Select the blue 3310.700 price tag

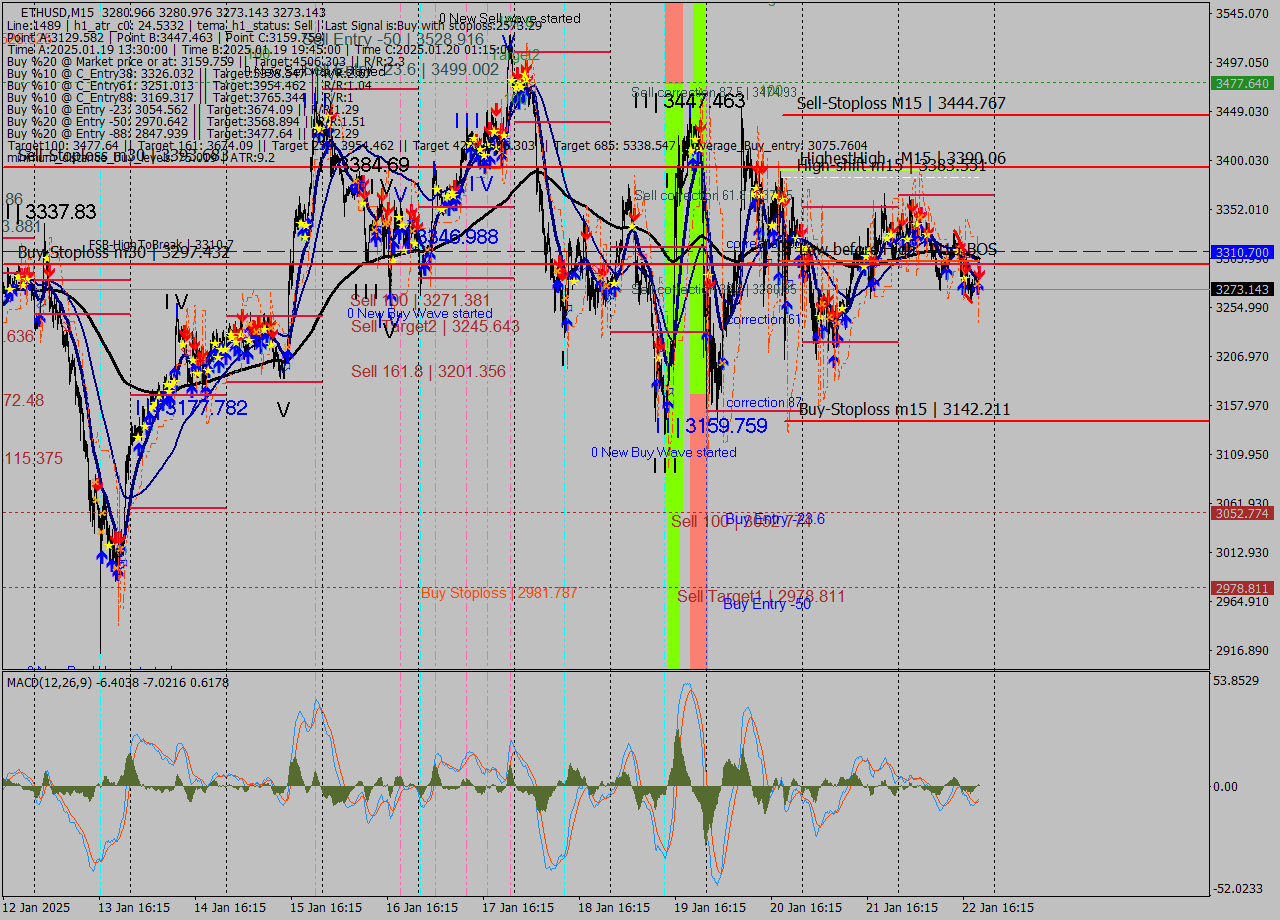tap(1242, 253)
